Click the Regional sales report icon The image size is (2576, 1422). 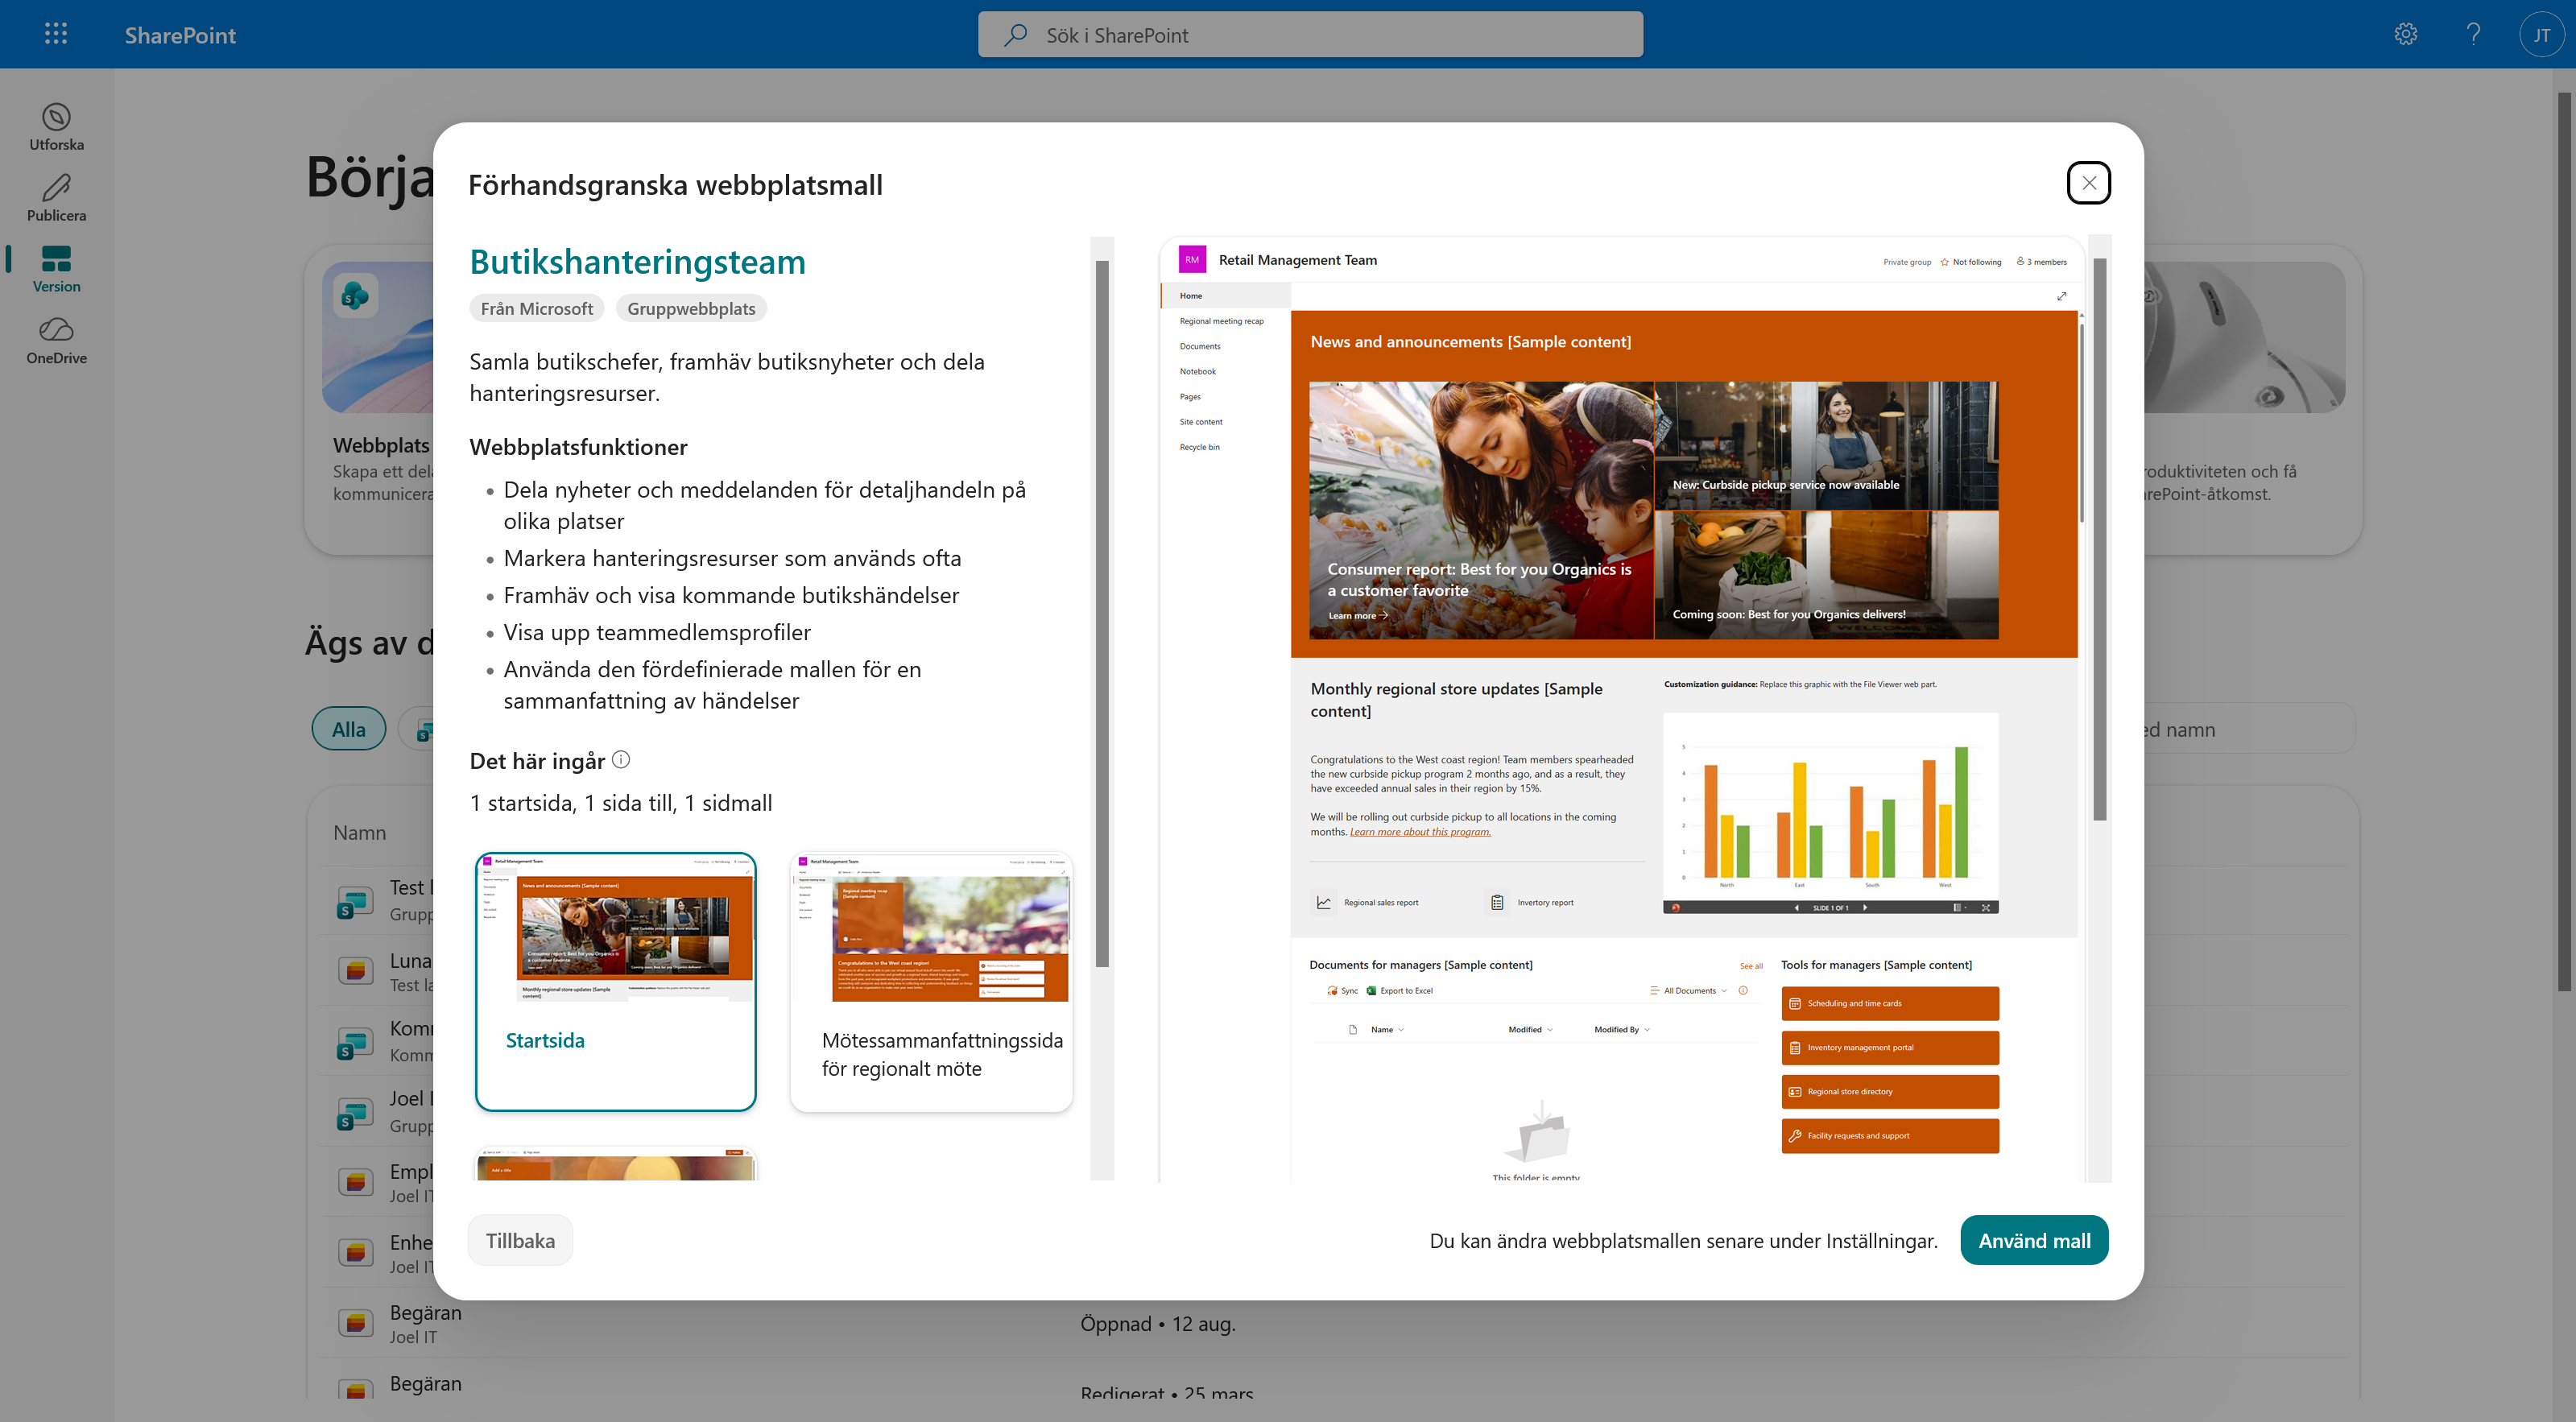1323,902
